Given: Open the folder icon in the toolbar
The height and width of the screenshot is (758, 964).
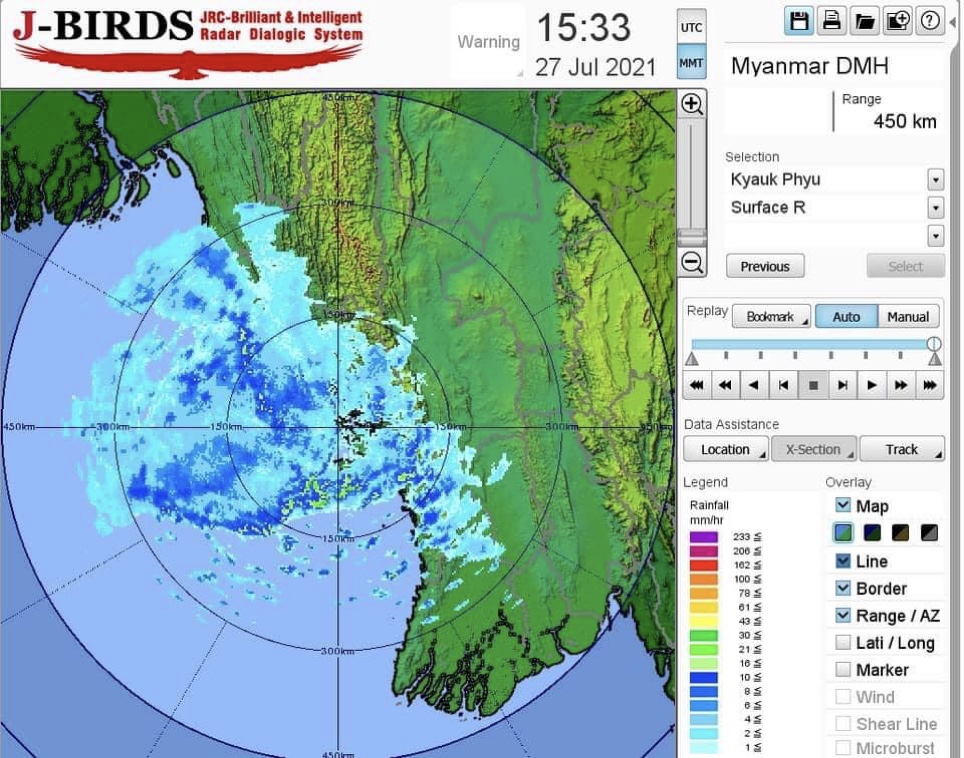Looking at the screenshot, I should 864,21.
